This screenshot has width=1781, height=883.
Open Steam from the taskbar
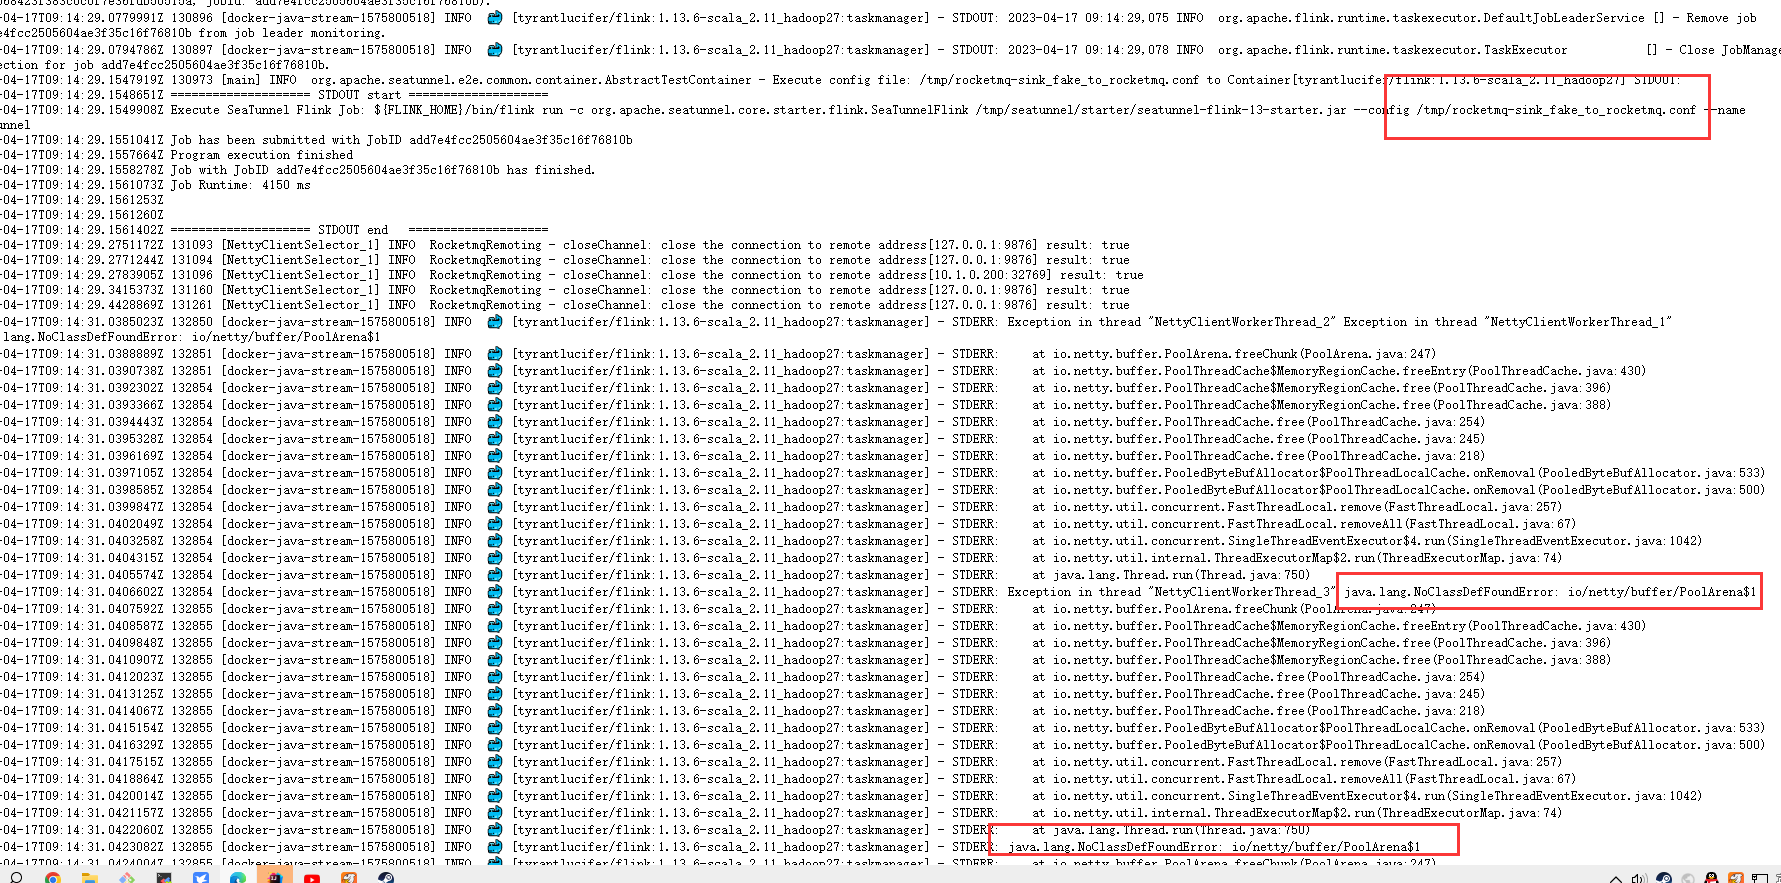click(x=385, y=878)
